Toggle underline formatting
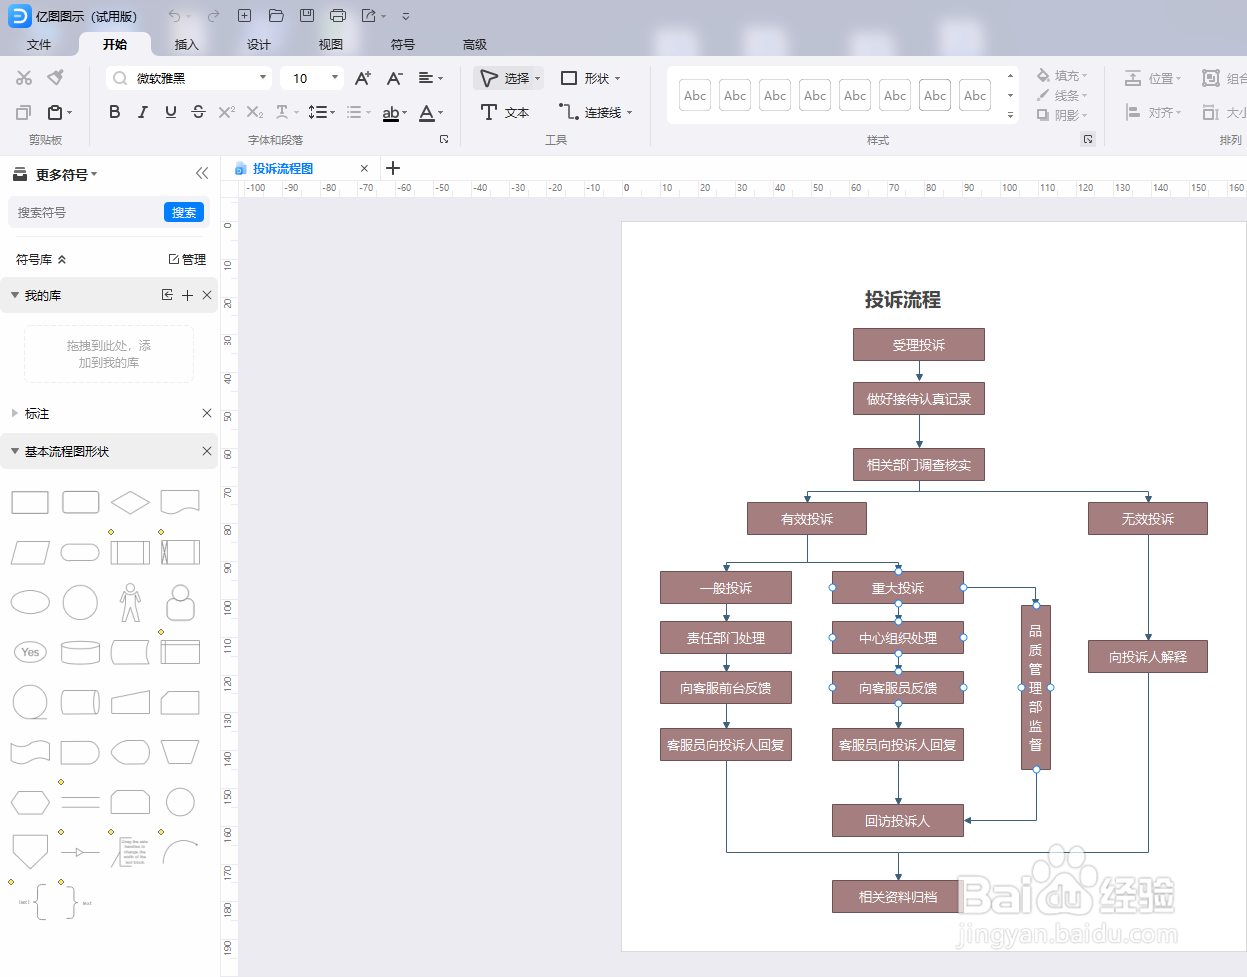This screenshot has height=977, width=1247. [171, 112]
